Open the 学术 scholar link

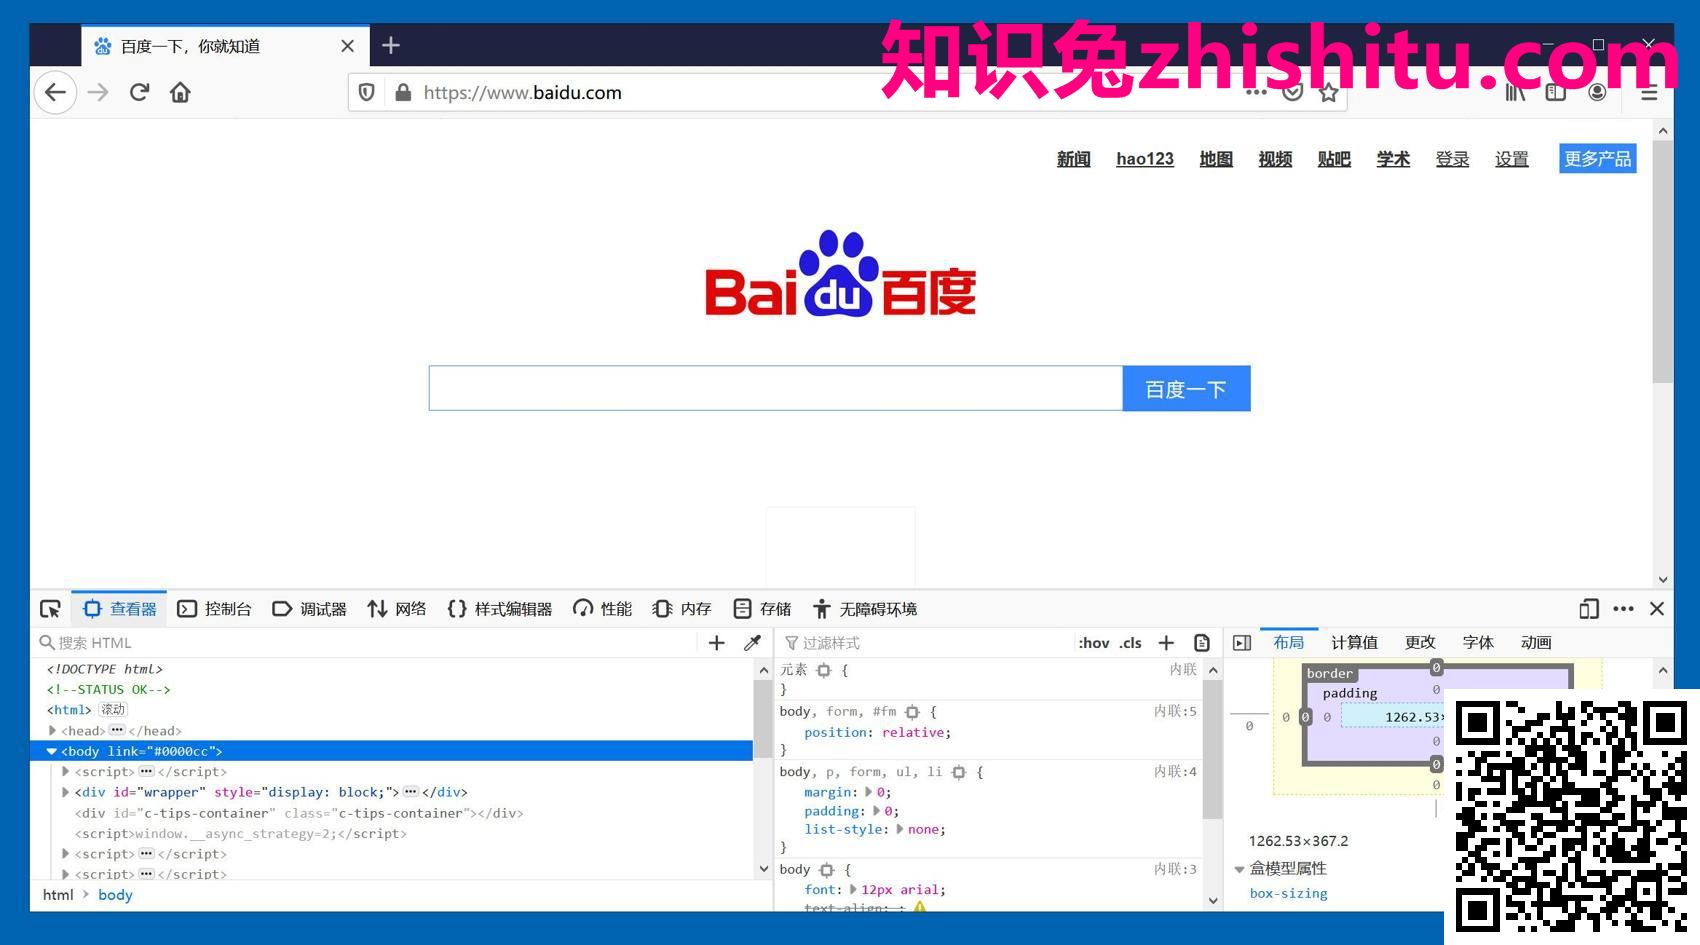tap(1393, 159)
